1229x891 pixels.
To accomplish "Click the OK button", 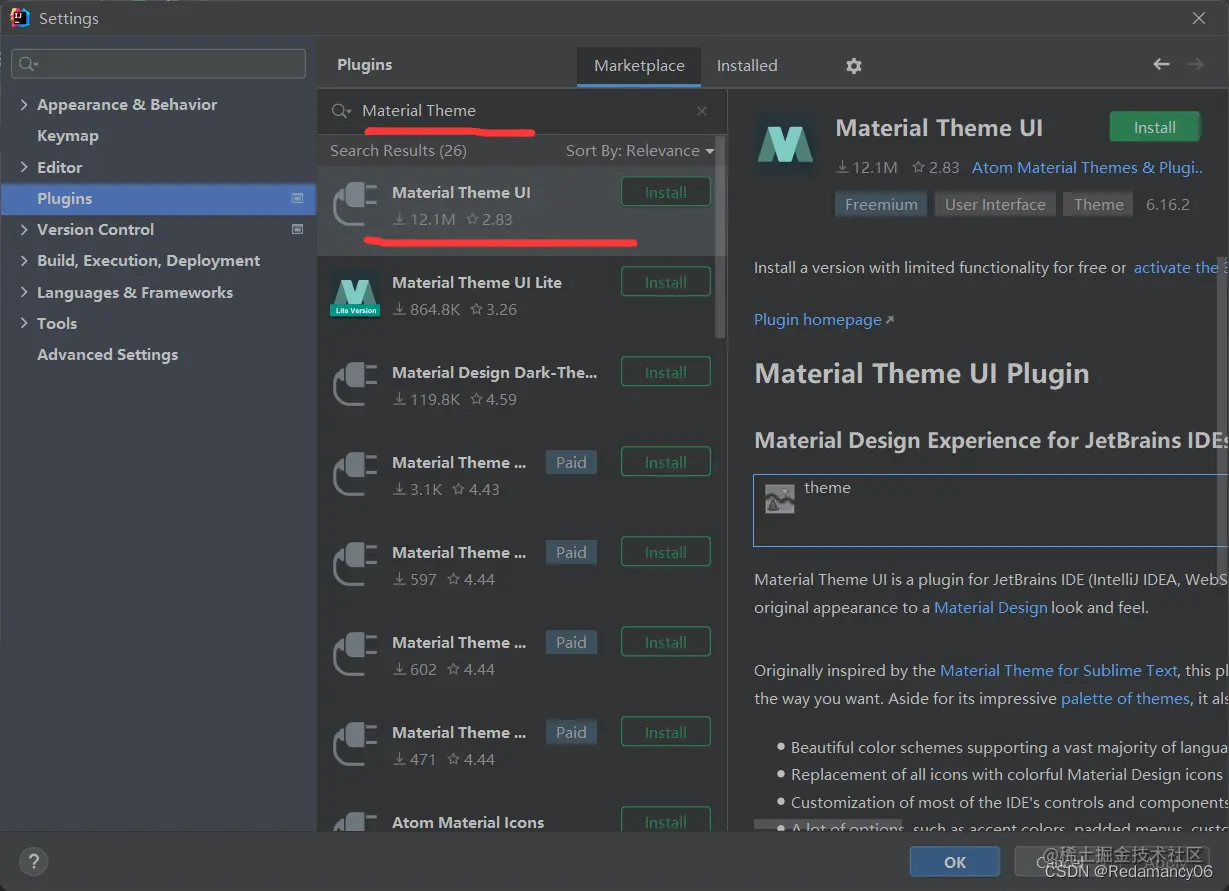I will point(955,862).
